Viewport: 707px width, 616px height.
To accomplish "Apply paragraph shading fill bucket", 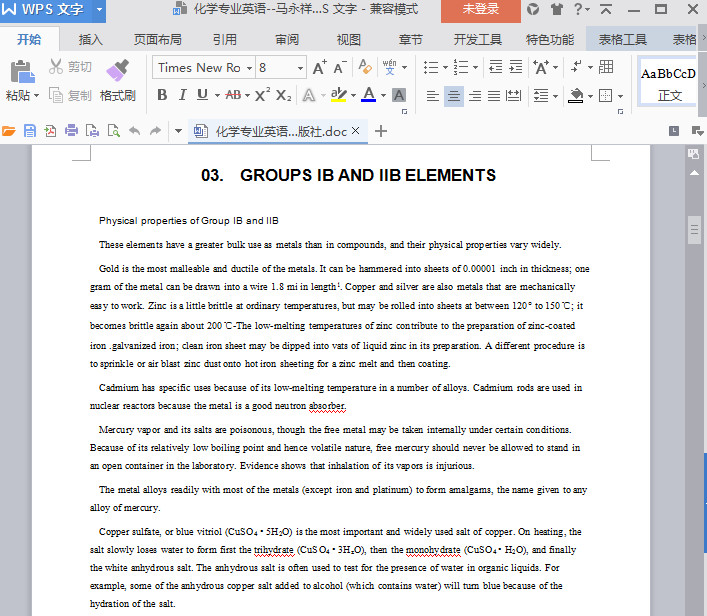I will [x=575, y=95].
